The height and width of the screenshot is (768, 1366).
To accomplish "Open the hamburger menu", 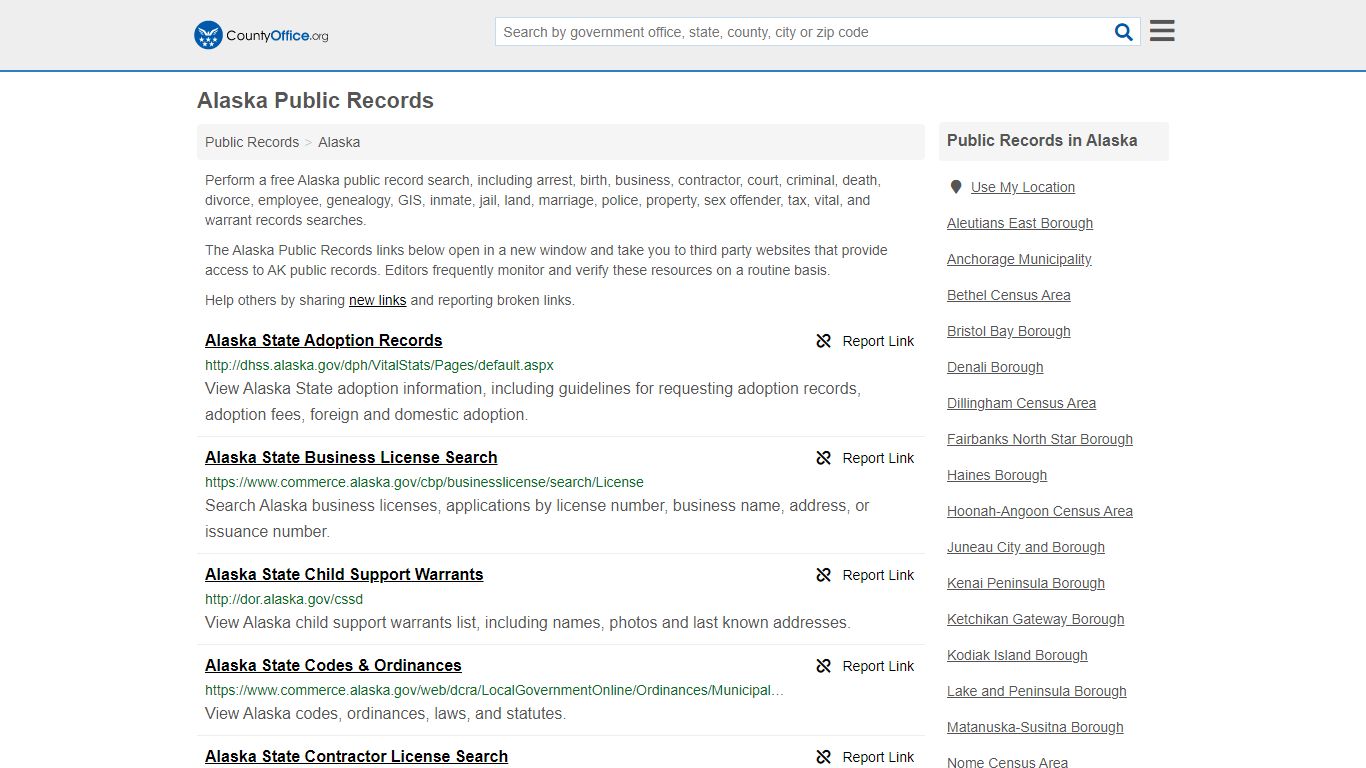I will click(x=1162, y=31).
